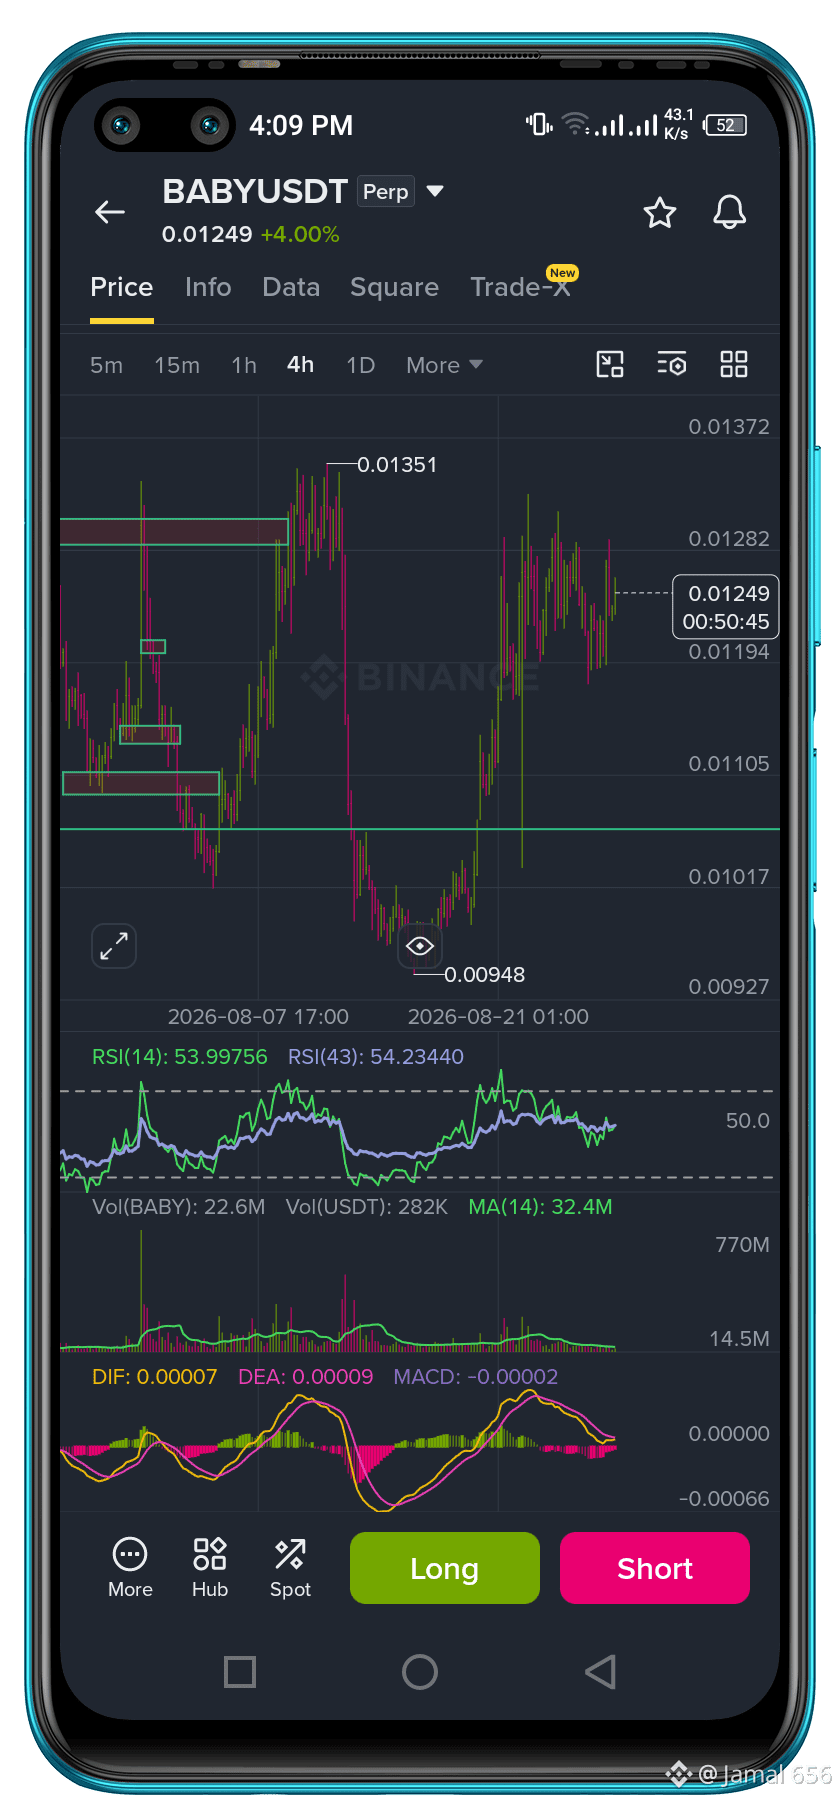The height and width of the screenshot is (1800, 840).
Task: Tap the 0.00948 low price marker
Action: pos(484,975)
